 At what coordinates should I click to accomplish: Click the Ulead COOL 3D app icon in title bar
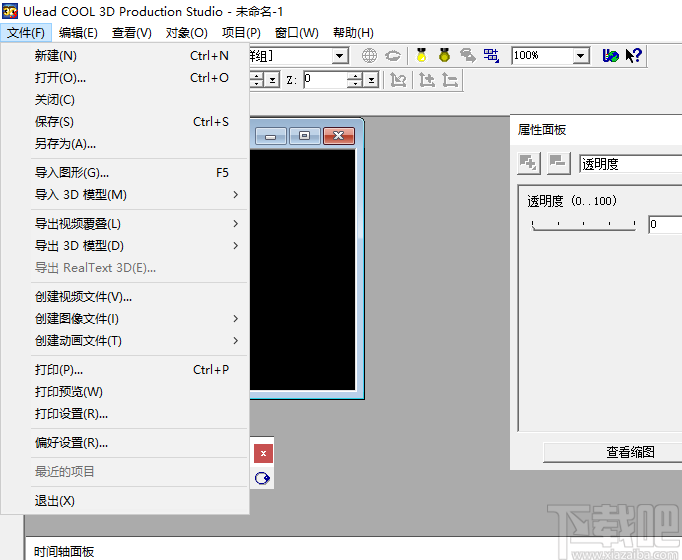tap(10, 11)
